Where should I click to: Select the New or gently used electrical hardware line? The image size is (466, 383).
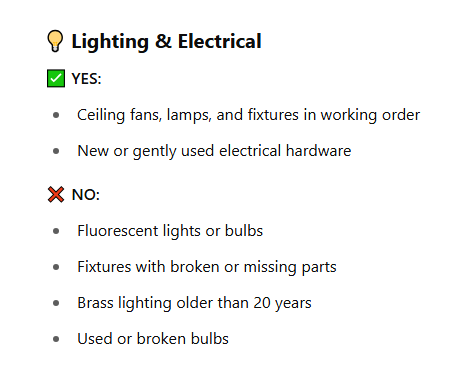[214, 151]
